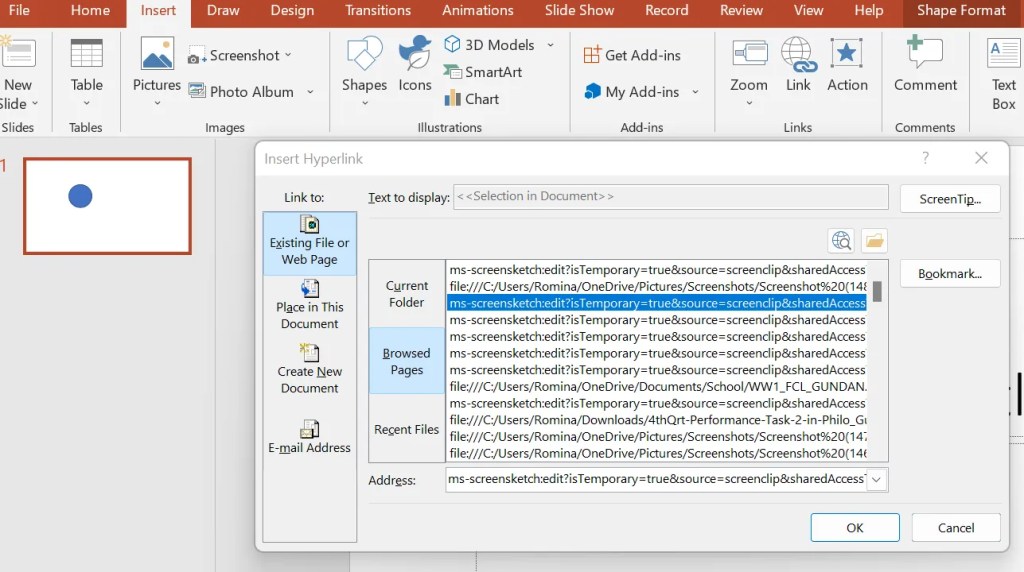Click the Browse the Web icon
This screenshot has width=1024, height=572.
pyautogui.click(x=842, y=240)
